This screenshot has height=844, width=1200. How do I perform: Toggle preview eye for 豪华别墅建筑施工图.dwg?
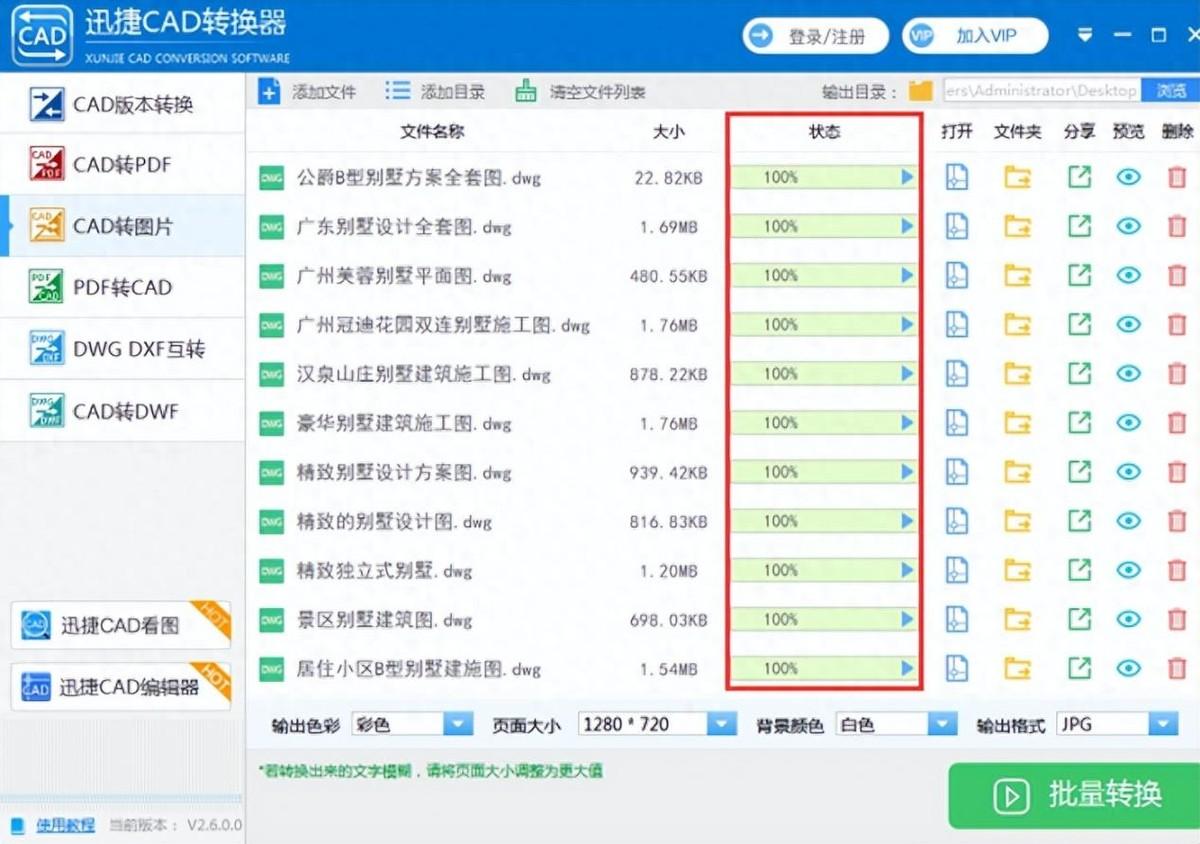(1129, 423)
